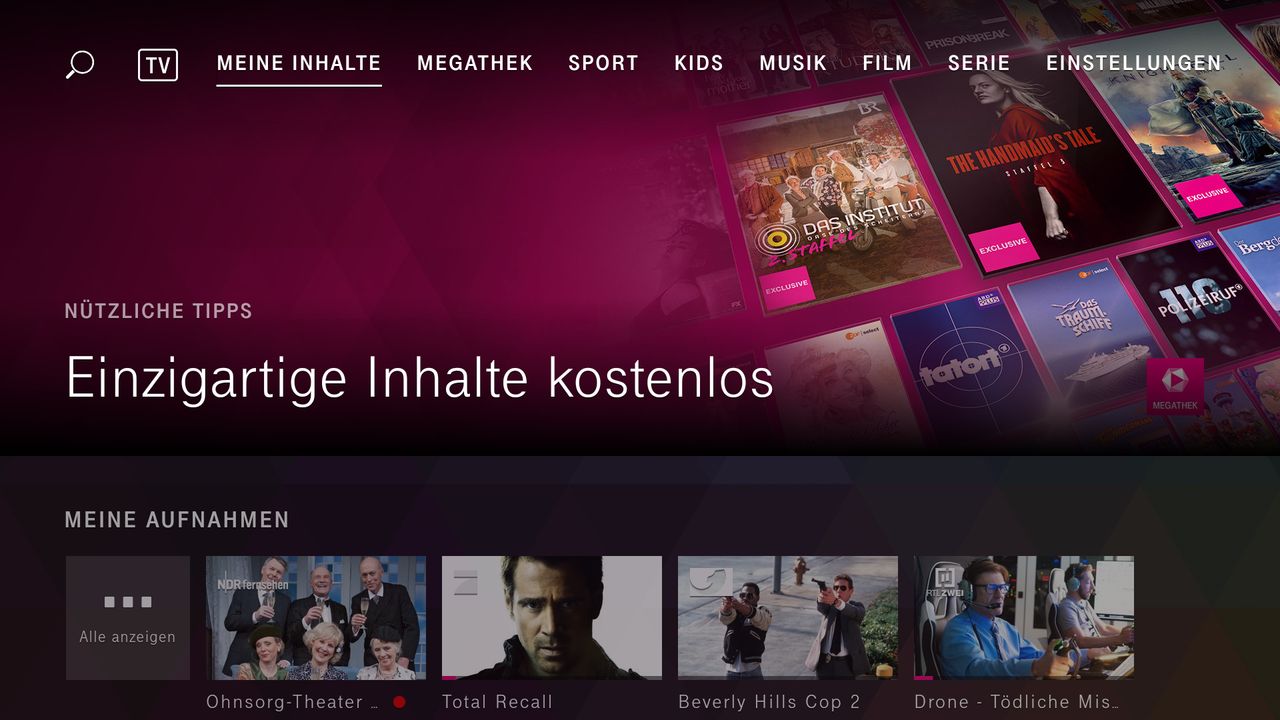Open the three-dots Alle anzeigen tile
Viewport: 1280px width, 720px height.
[128, 618]
